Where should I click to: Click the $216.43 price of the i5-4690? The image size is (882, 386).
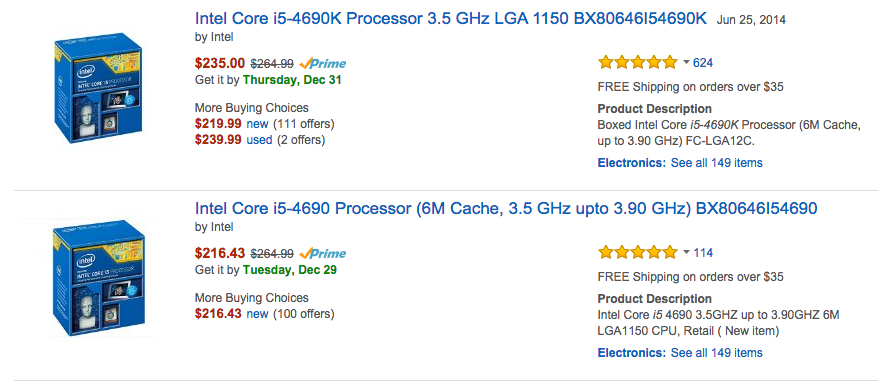point(220,253)
